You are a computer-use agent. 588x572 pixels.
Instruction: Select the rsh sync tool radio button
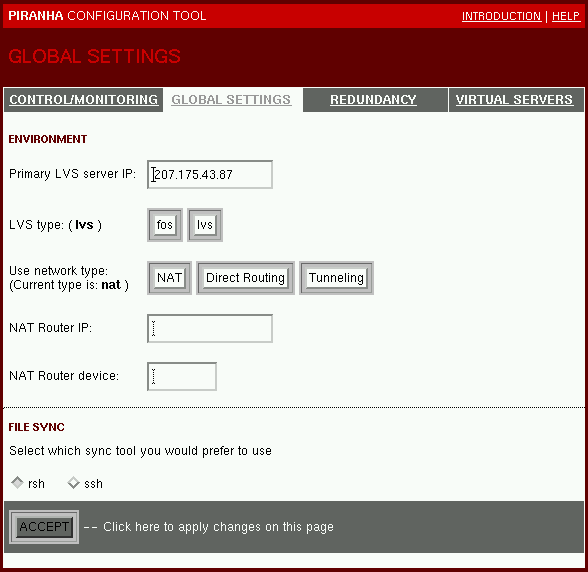coord(18,483)
